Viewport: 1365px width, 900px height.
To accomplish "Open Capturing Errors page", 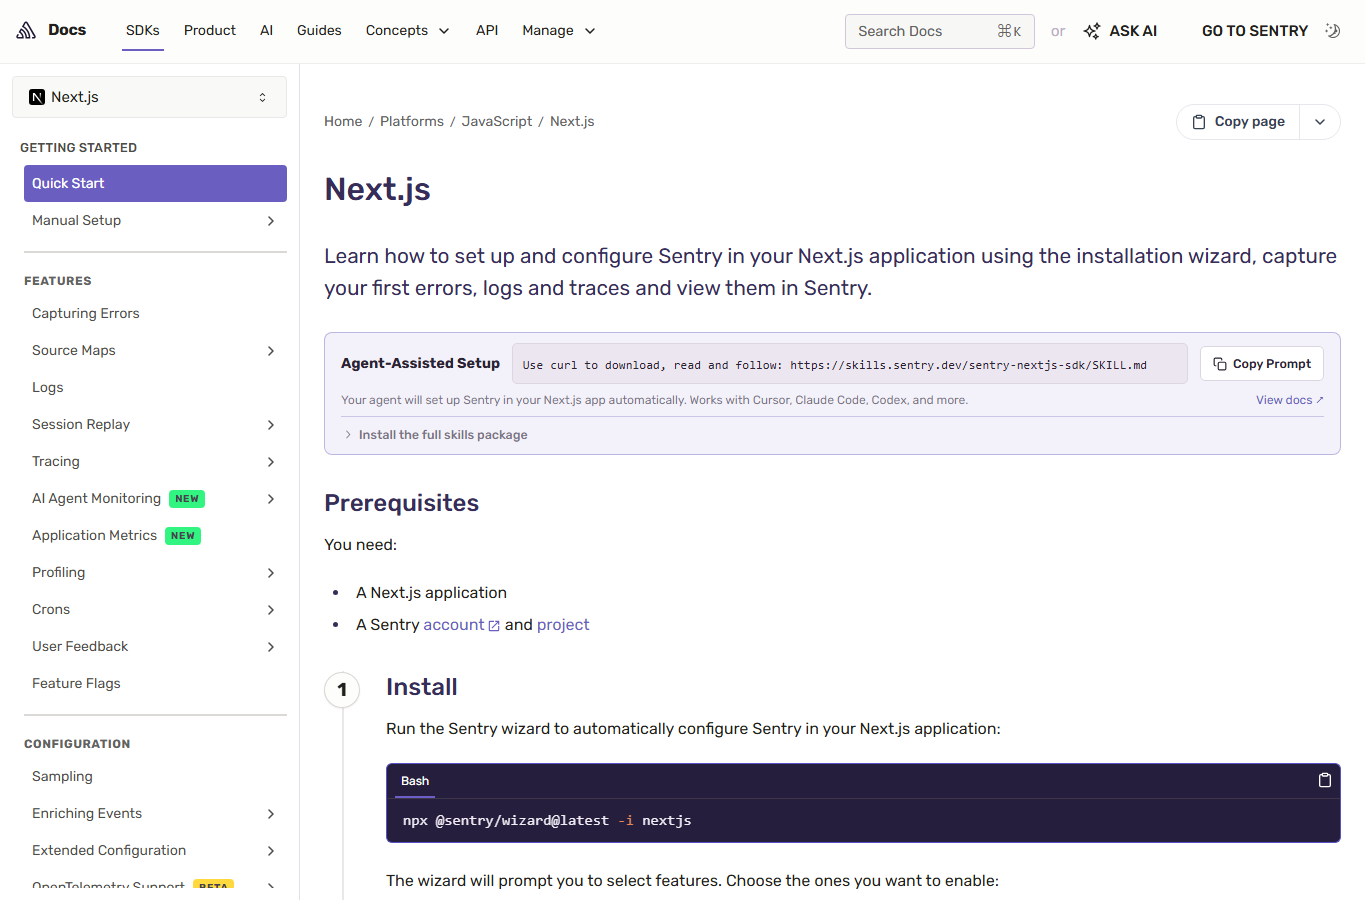I will 86,314.
